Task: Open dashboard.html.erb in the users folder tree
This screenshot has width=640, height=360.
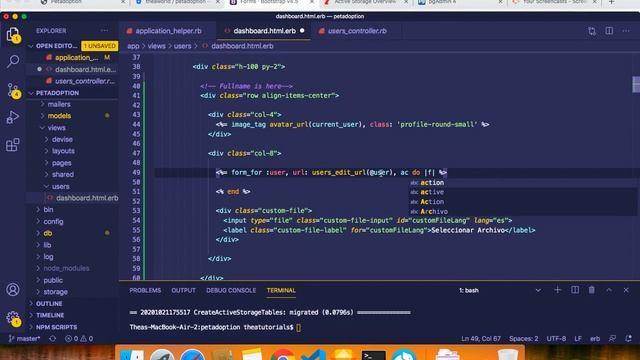Action: tap(87, 198)
